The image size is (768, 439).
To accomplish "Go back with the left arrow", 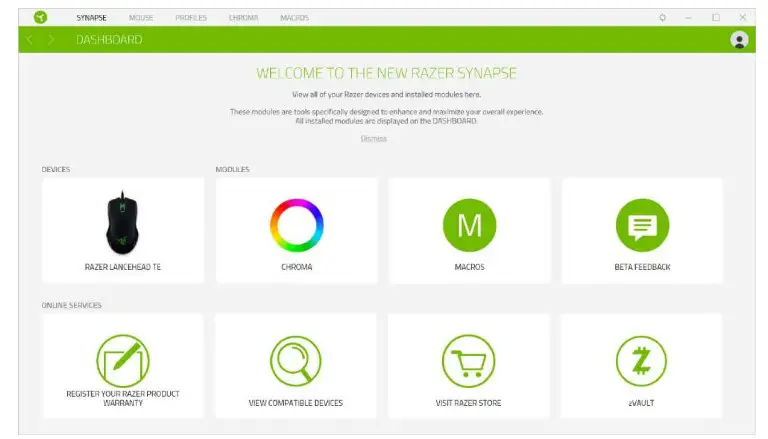I will [x=29, y=39].
